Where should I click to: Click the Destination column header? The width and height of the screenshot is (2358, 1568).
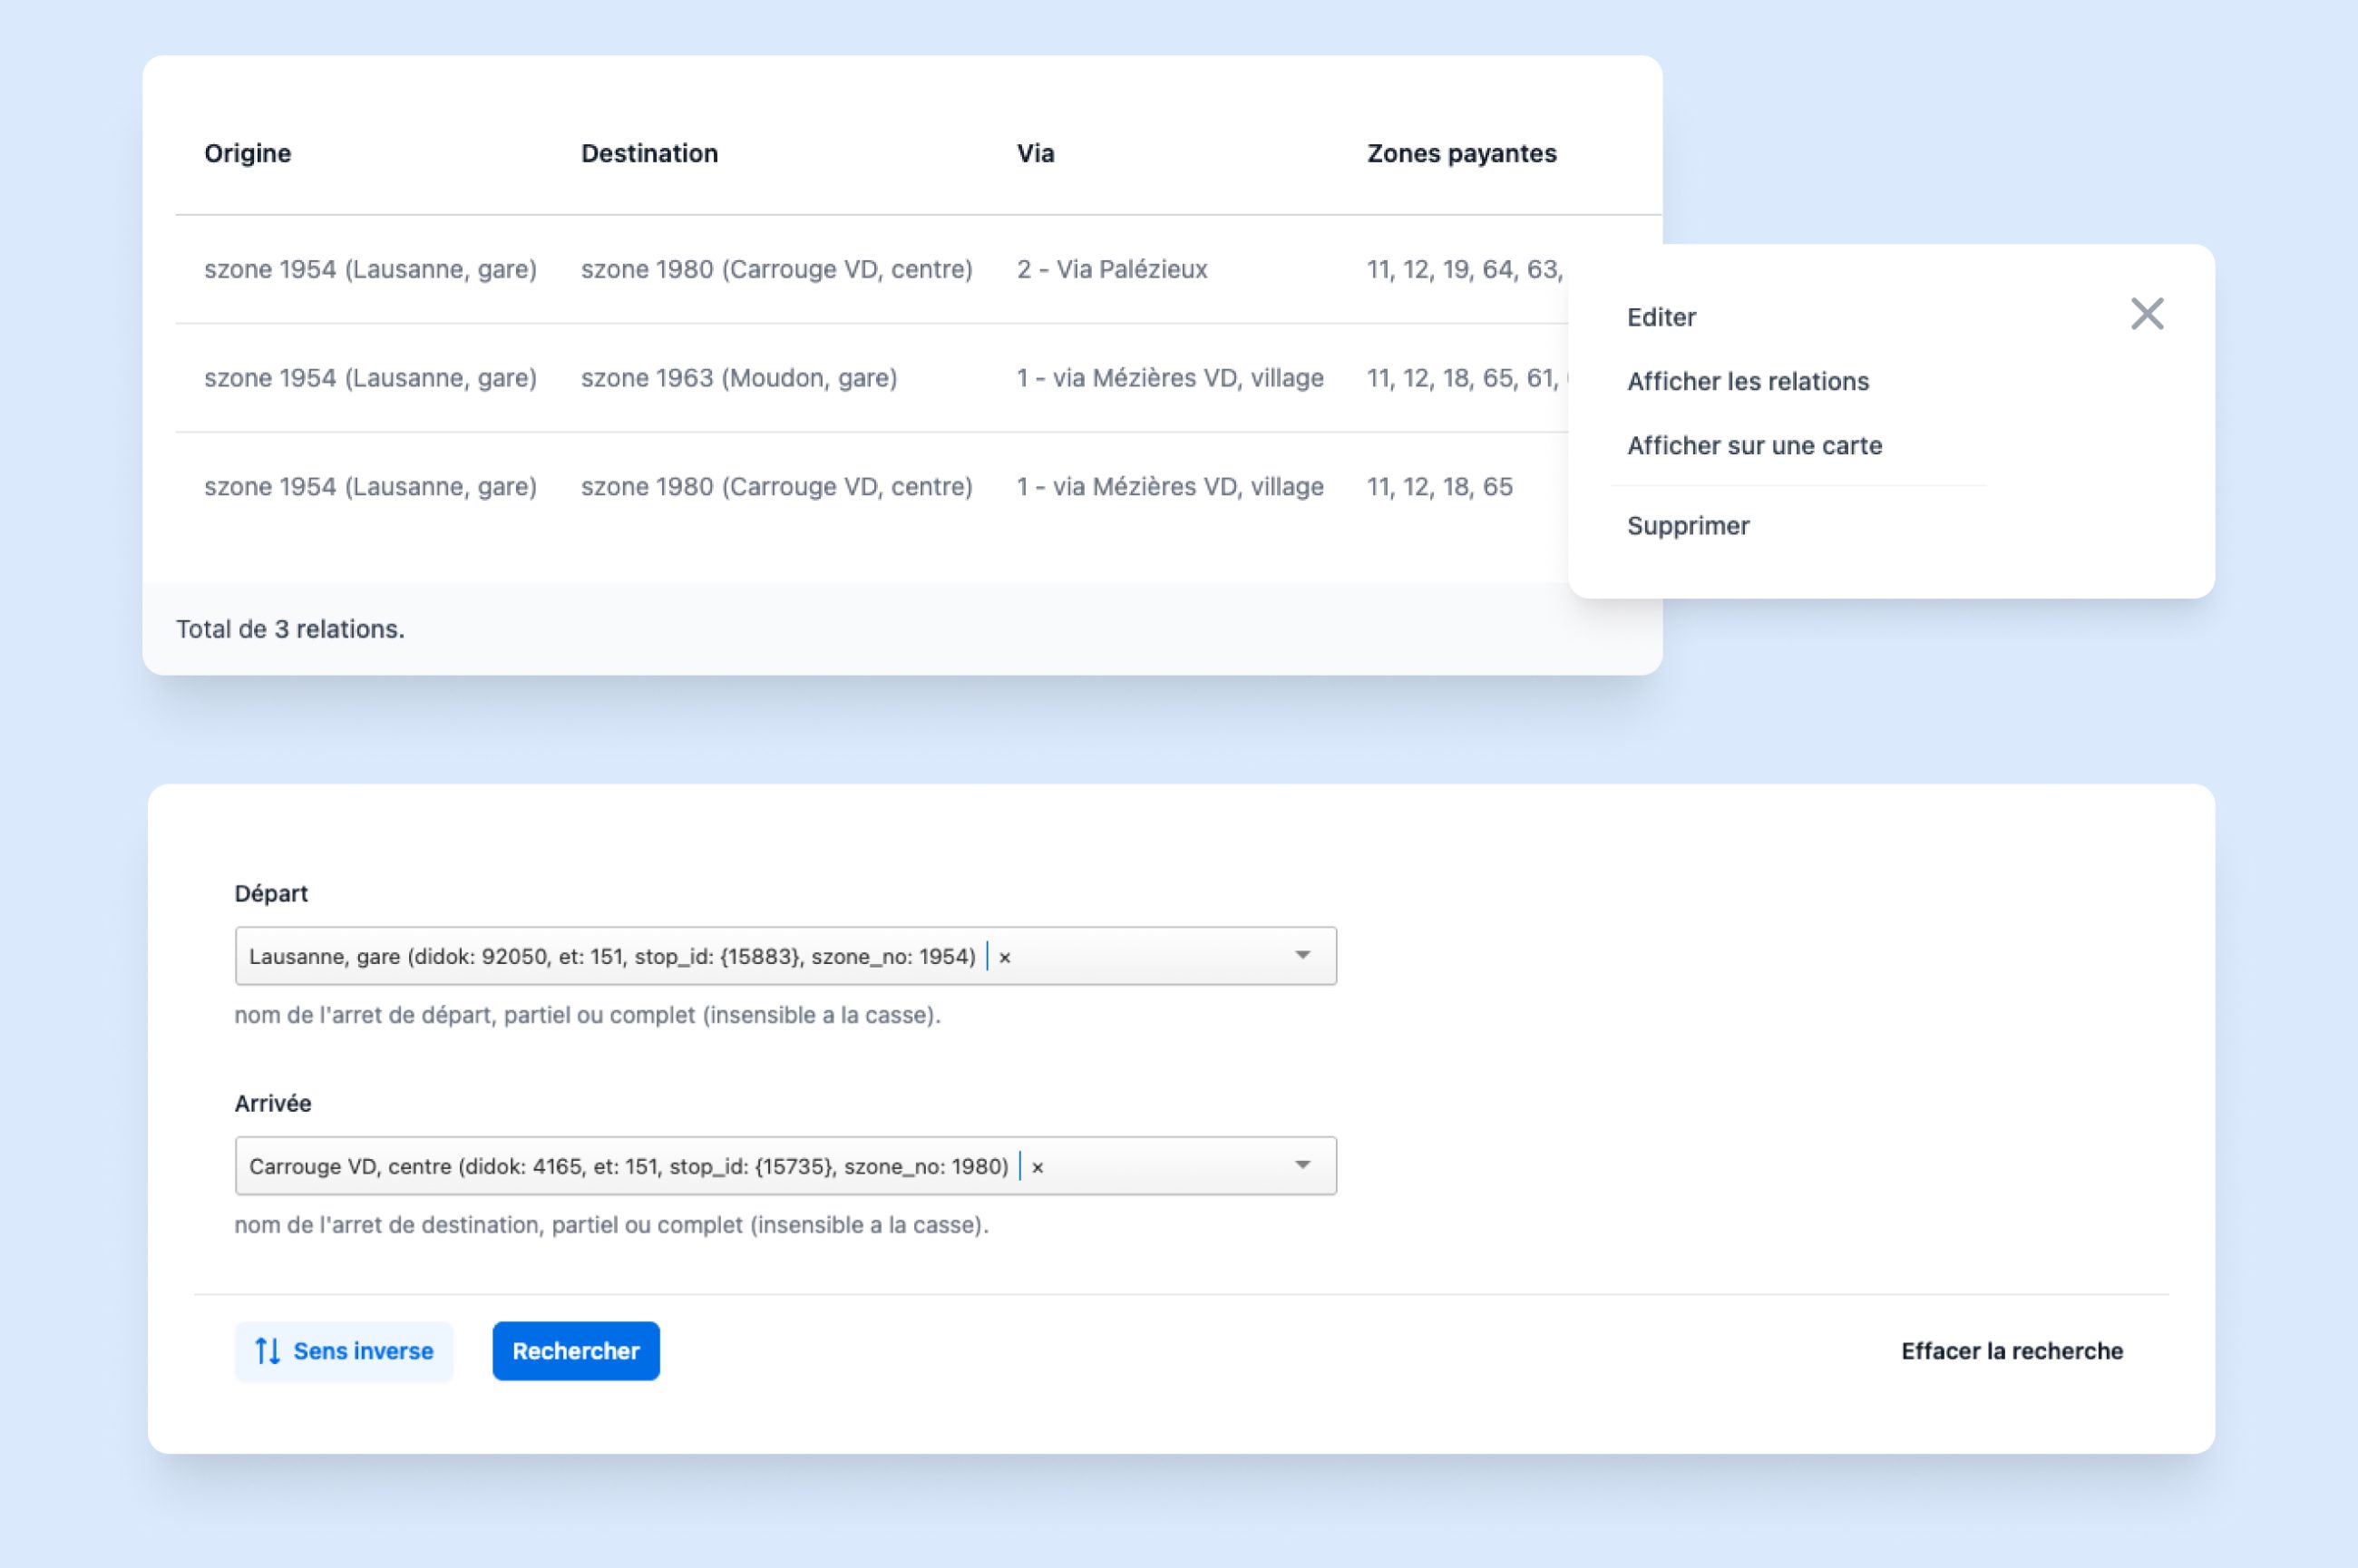[649, 153]
